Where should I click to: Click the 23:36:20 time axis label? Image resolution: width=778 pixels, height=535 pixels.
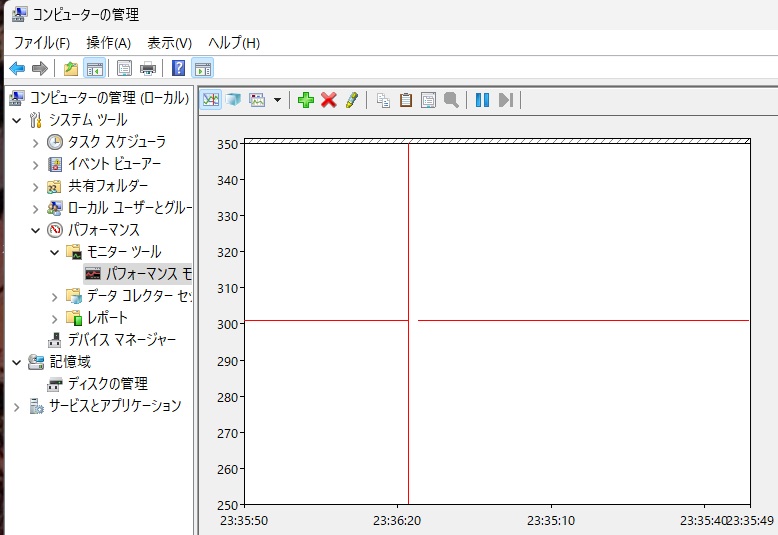(397, 521)
